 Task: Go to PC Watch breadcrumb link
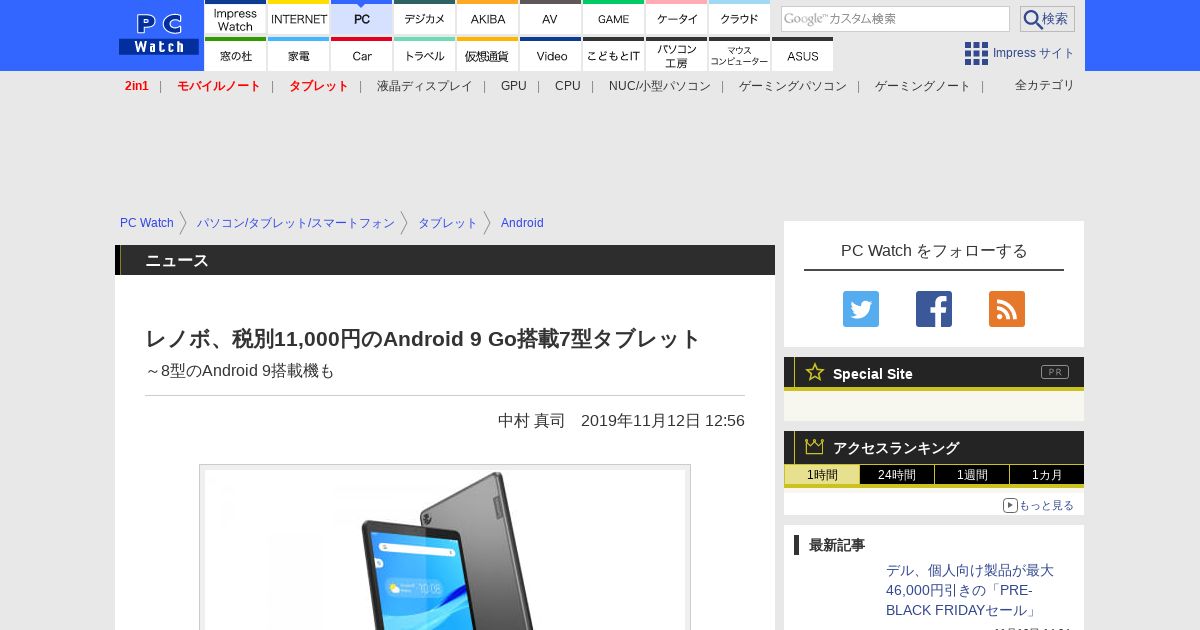[x=147, y=223]
